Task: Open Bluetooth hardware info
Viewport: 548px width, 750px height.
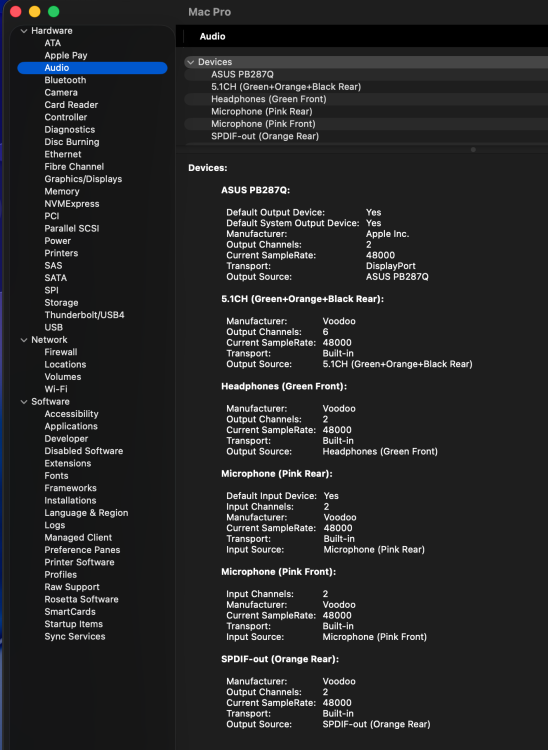Action: [x=66, y=80]
